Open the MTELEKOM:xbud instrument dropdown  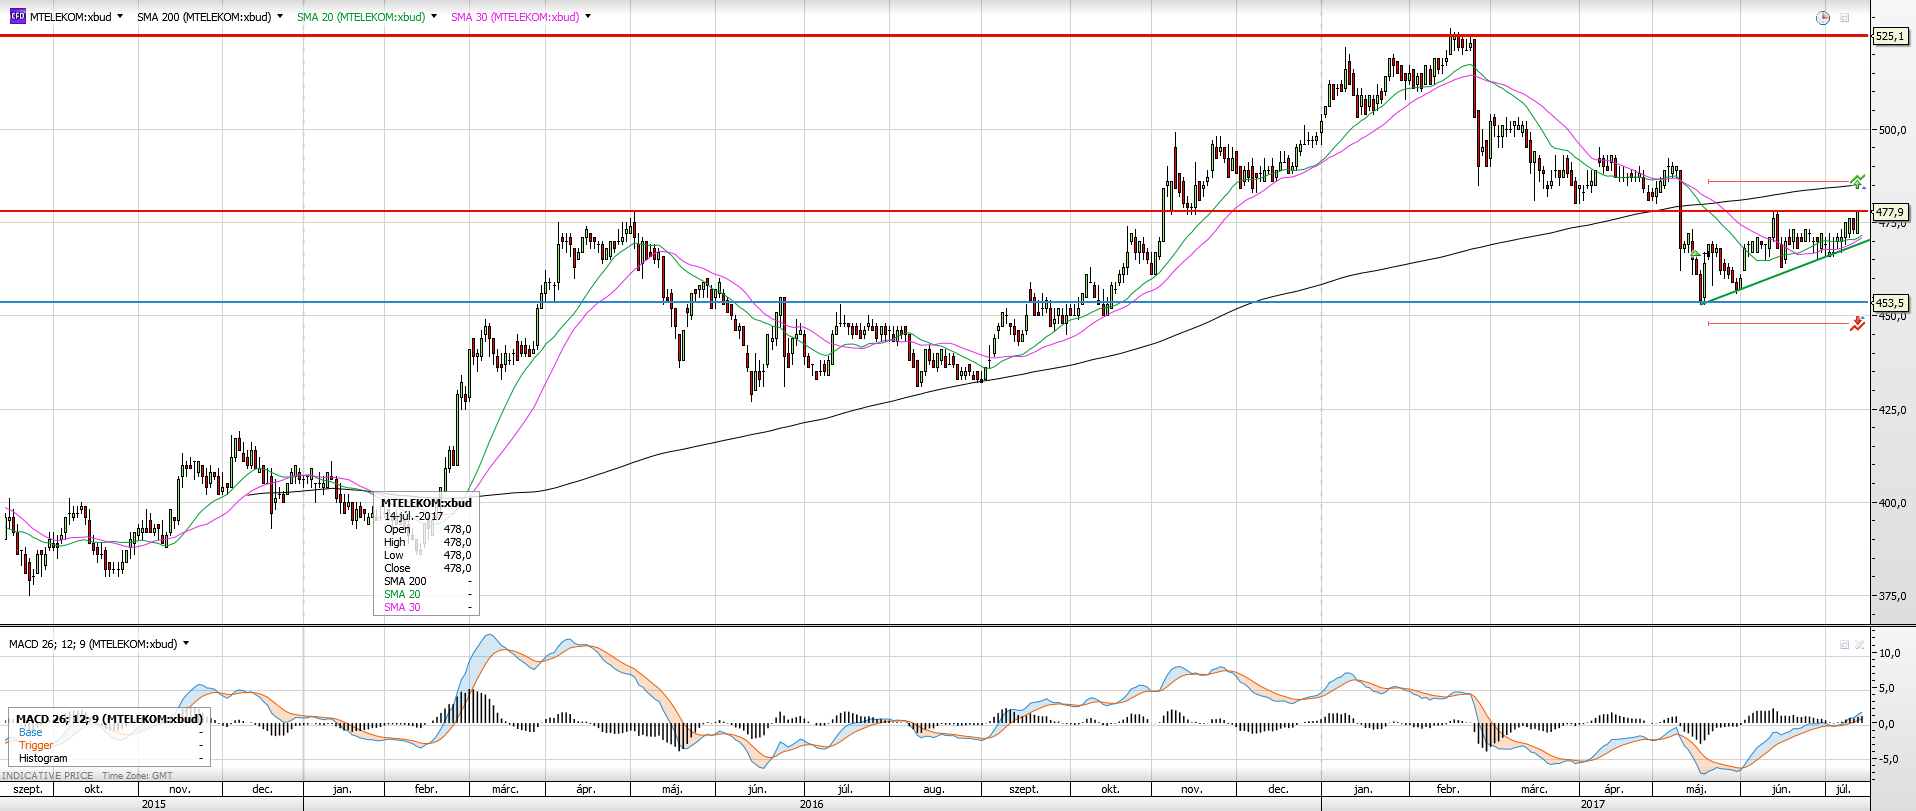(120, 16)
